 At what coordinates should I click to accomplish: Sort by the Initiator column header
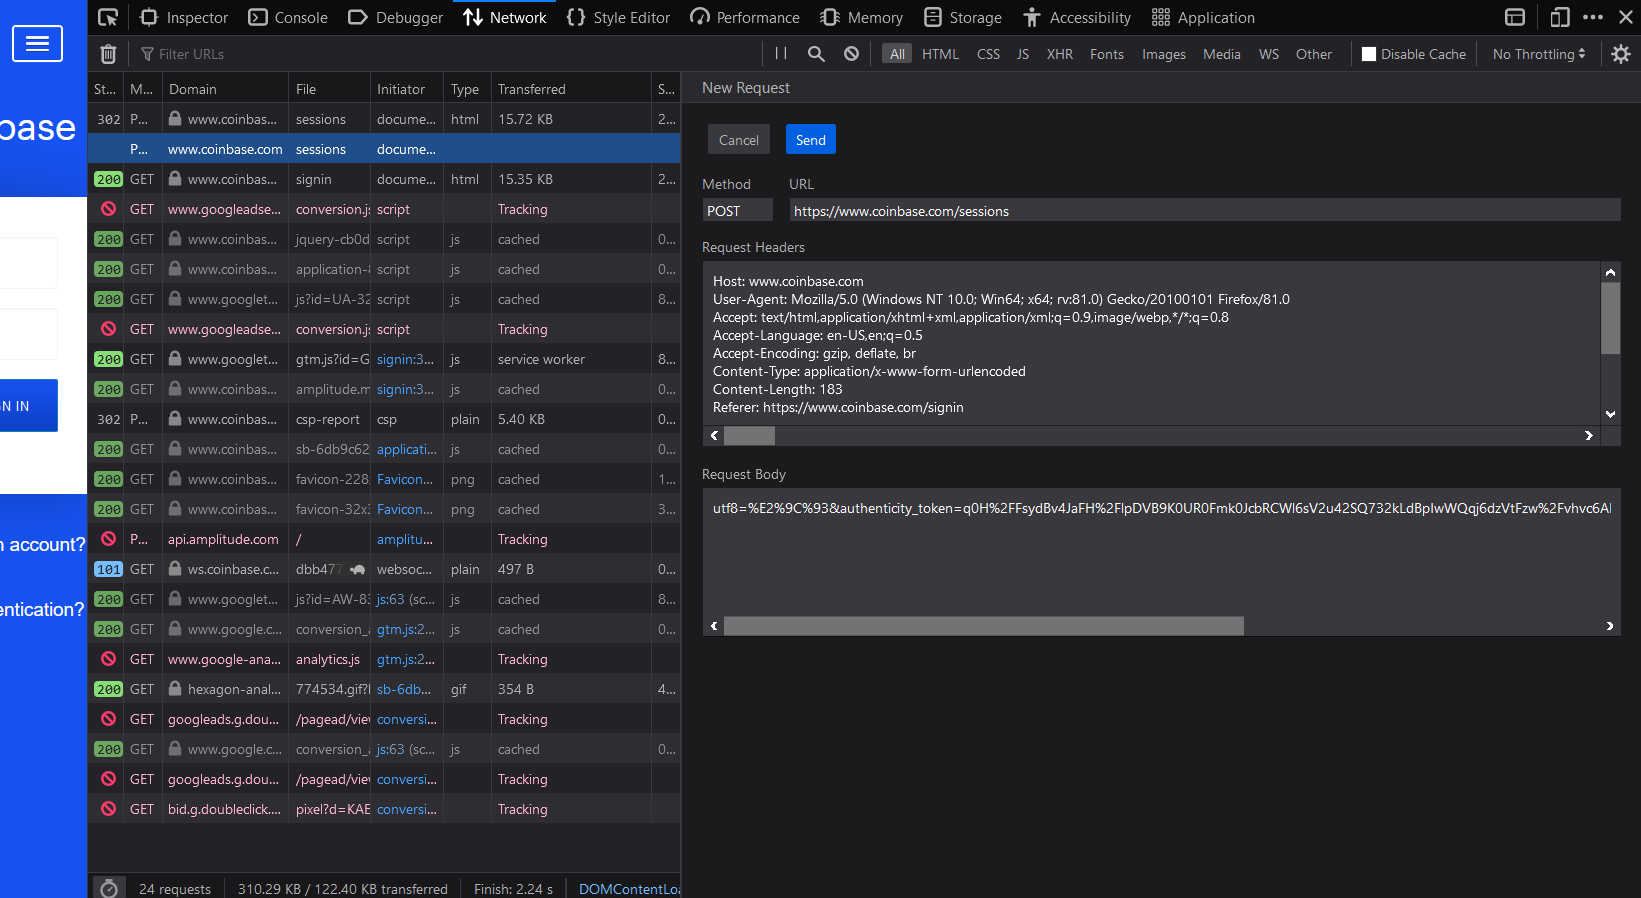click(406, 89)
